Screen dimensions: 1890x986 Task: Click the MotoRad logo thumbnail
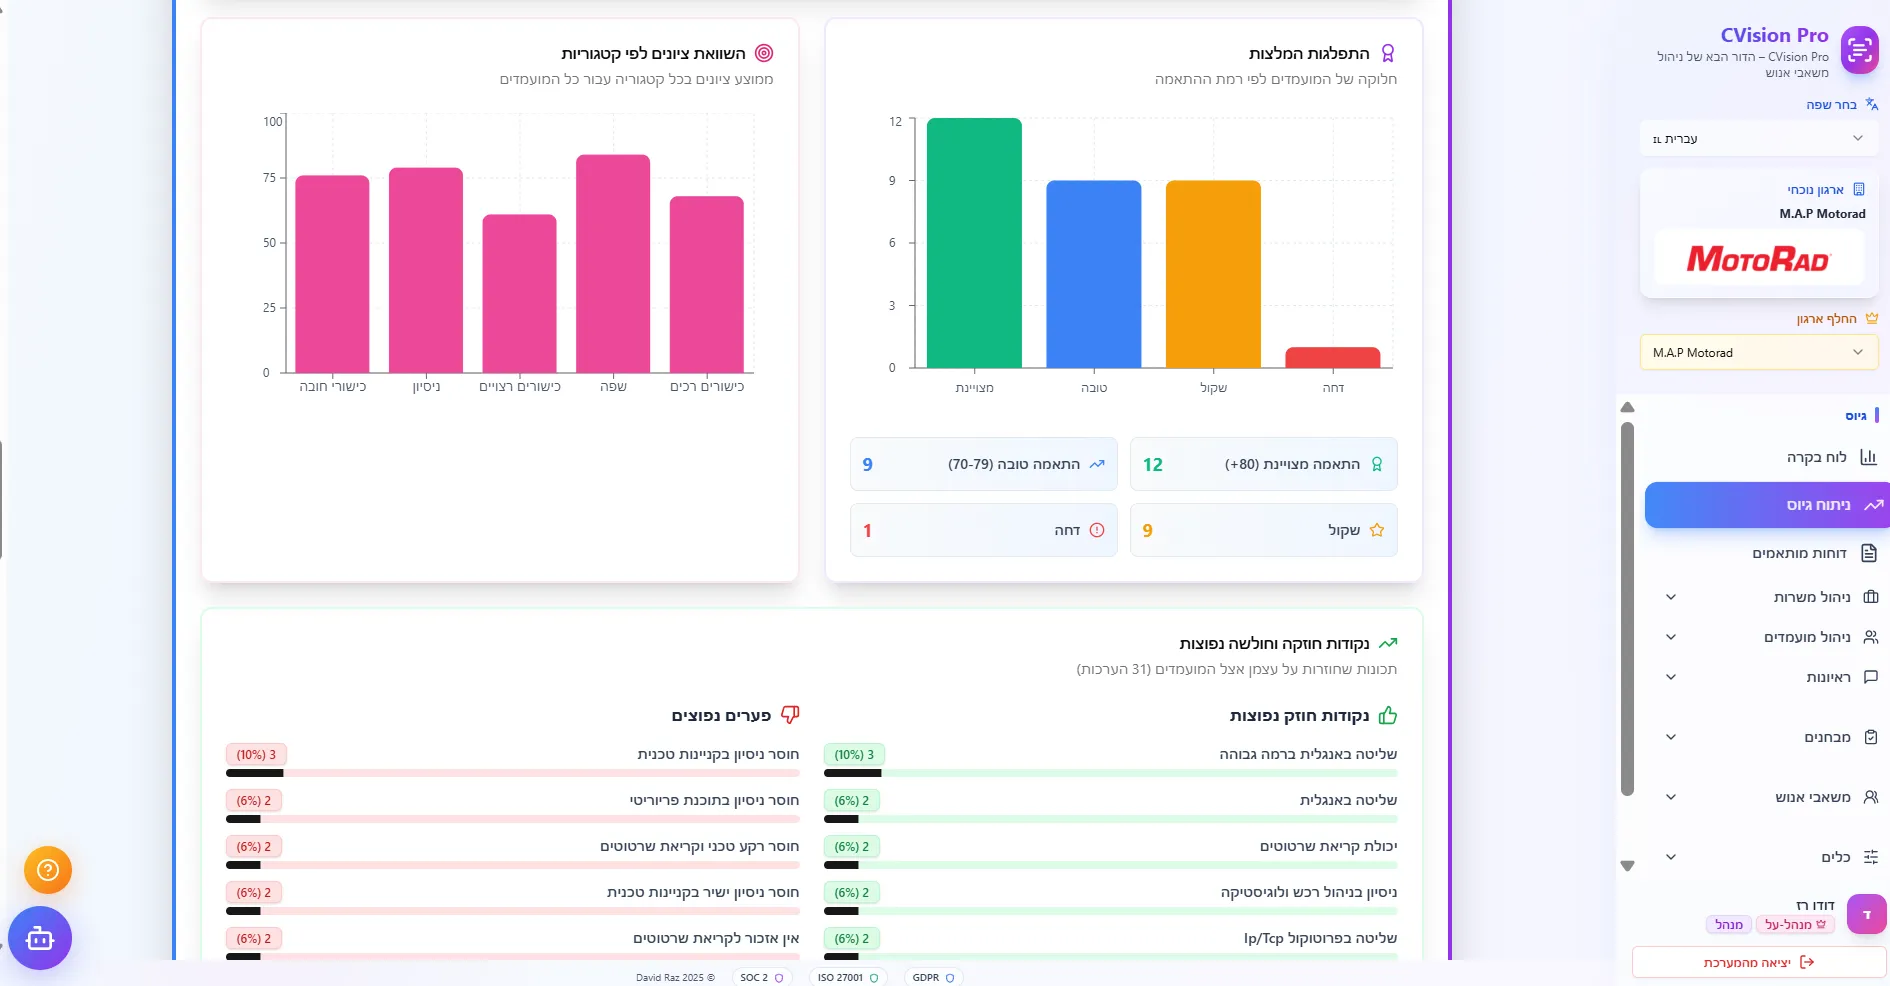(x=1758, y=259)
